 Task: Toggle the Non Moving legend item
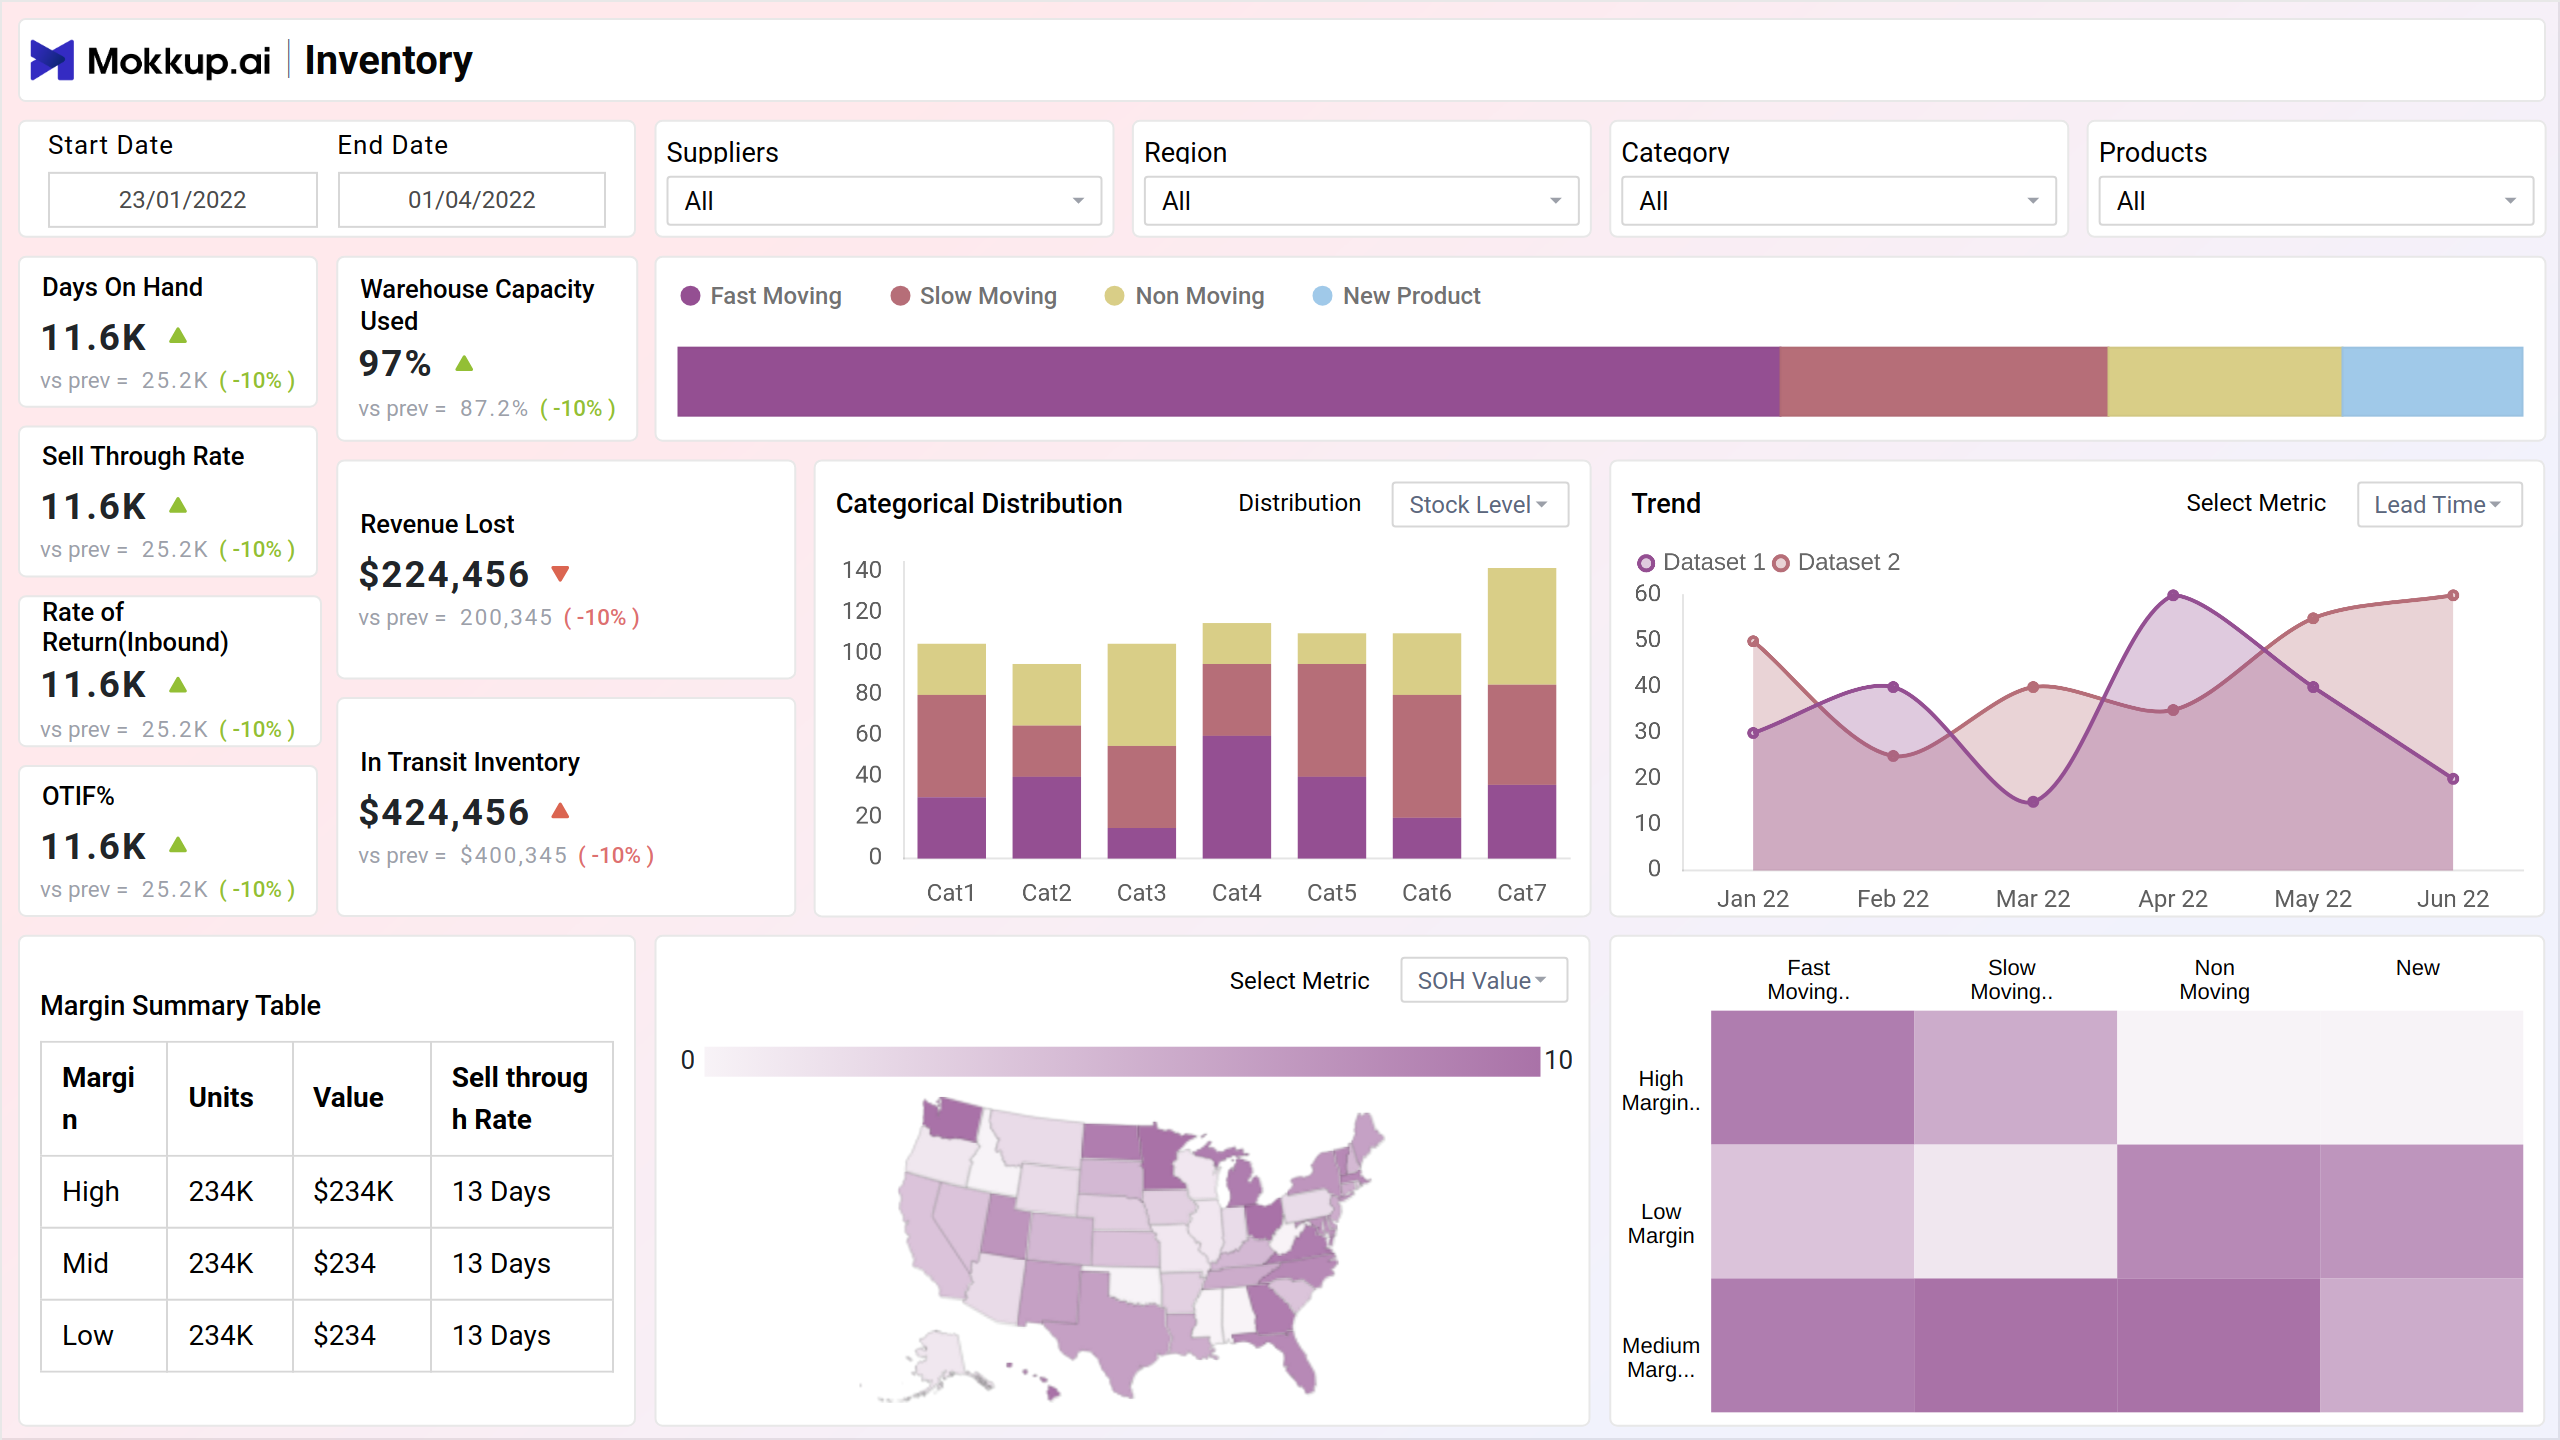click(1184, 296)
